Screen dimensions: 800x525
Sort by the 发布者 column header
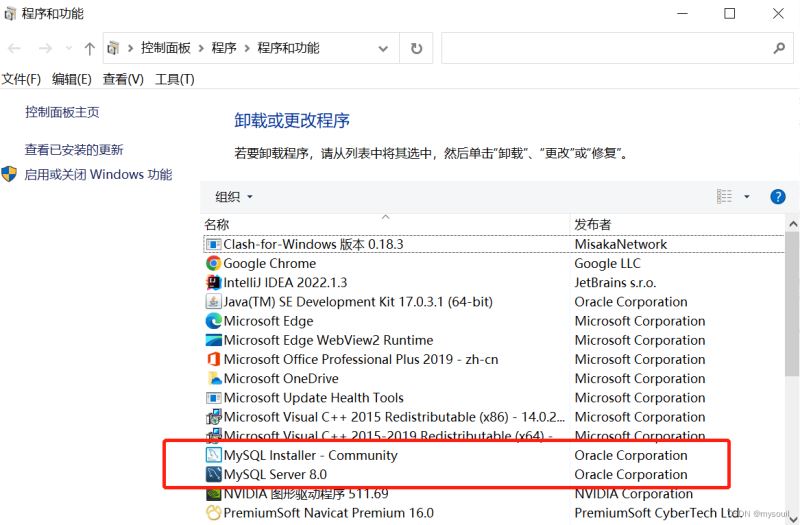(592, 224)
